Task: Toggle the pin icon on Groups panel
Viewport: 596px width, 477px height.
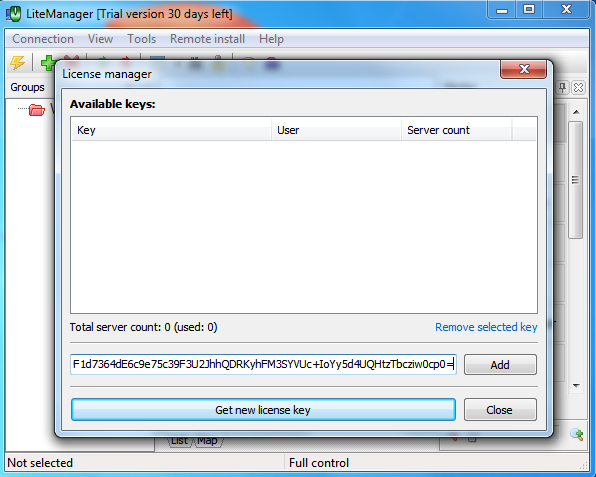Action: (x=563, y=88)
